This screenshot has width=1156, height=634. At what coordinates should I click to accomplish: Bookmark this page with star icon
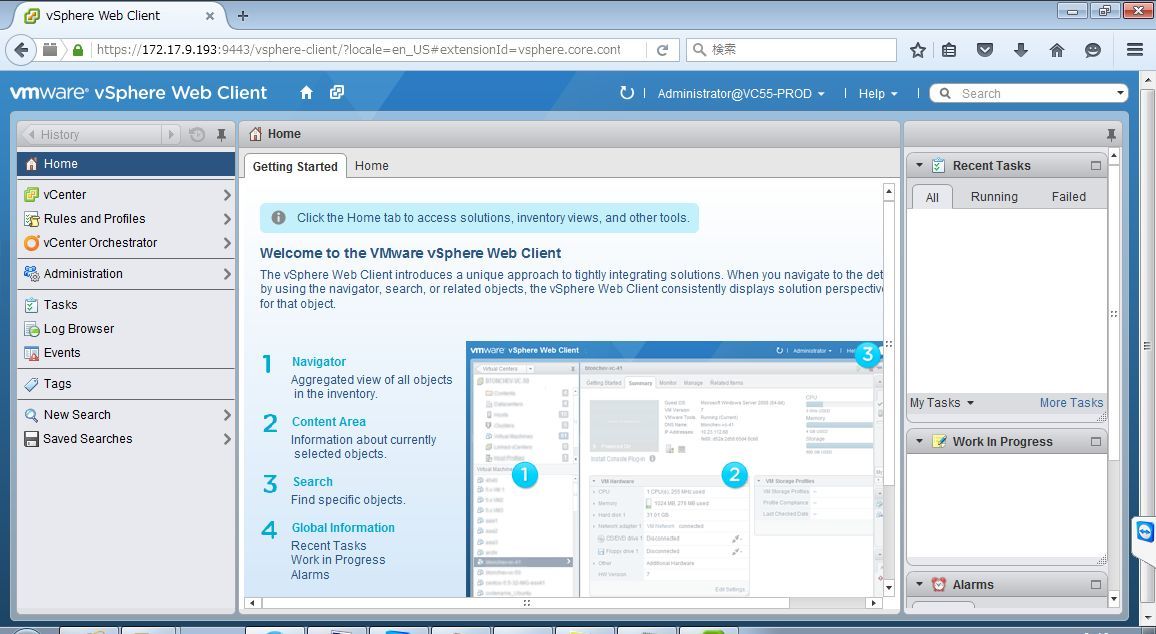click(917, 49)
